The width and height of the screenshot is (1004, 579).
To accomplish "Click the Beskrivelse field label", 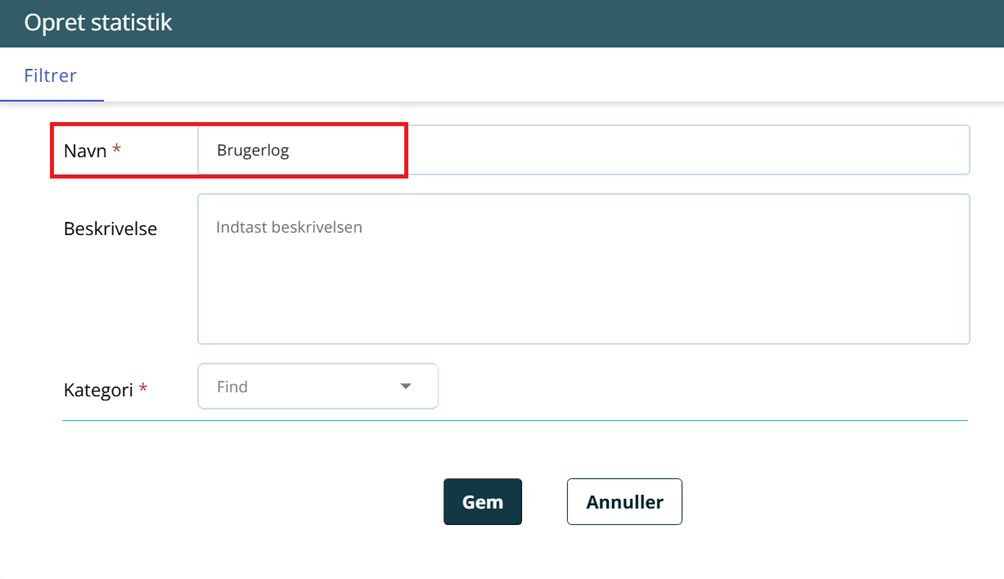I will (110, 229).
